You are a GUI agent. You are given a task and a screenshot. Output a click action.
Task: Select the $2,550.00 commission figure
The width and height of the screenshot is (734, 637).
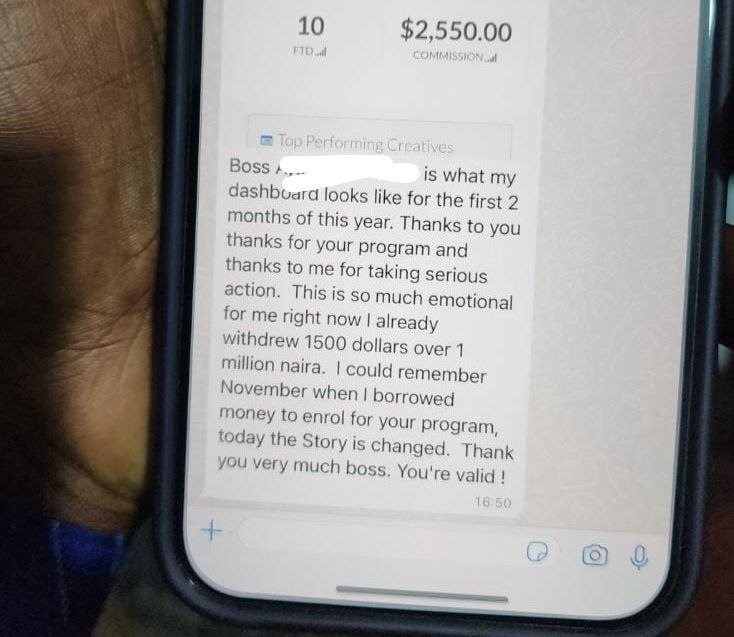[456, 31]
